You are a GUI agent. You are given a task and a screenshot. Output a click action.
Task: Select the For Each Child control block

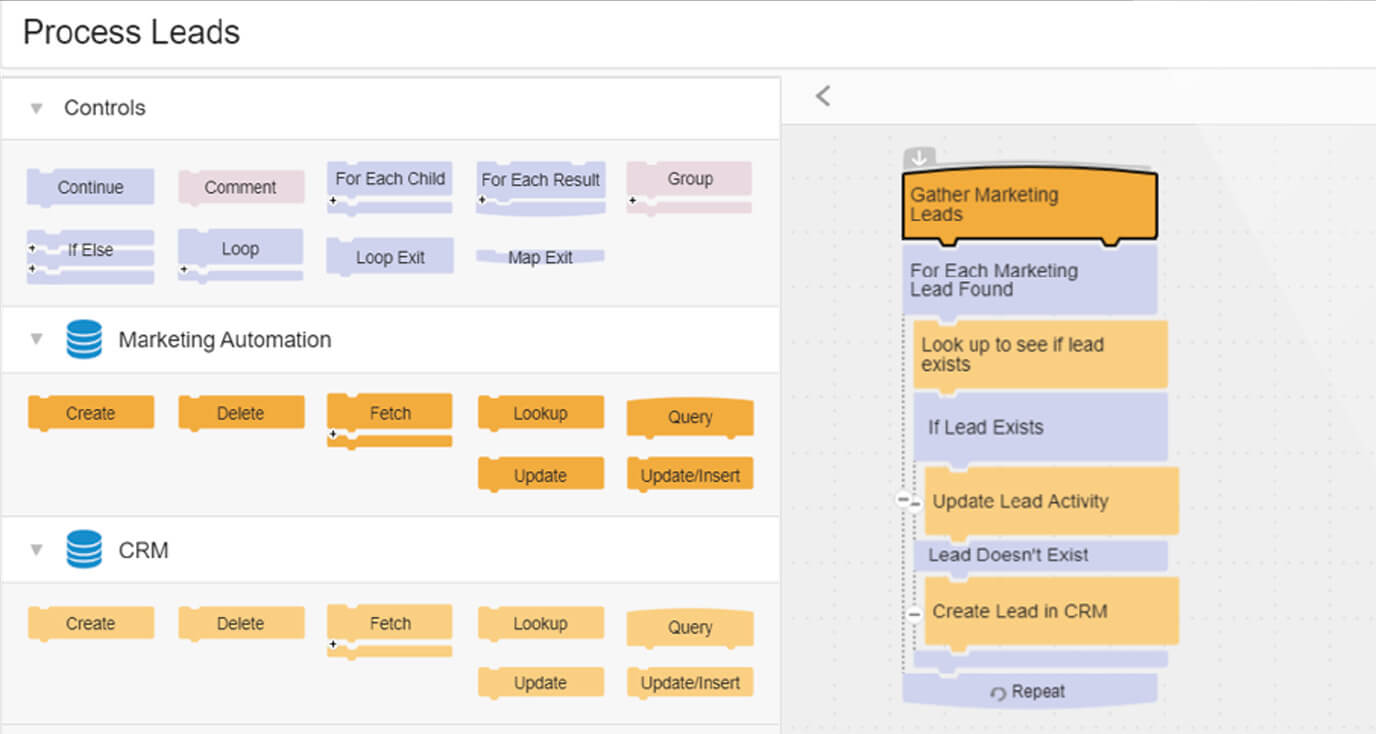click(x=390, y=187)
